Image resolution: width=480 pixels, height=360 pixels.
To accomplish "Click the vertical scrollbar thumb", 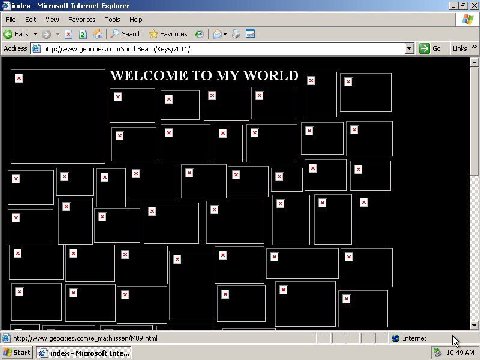I will (x=474, y=121).
